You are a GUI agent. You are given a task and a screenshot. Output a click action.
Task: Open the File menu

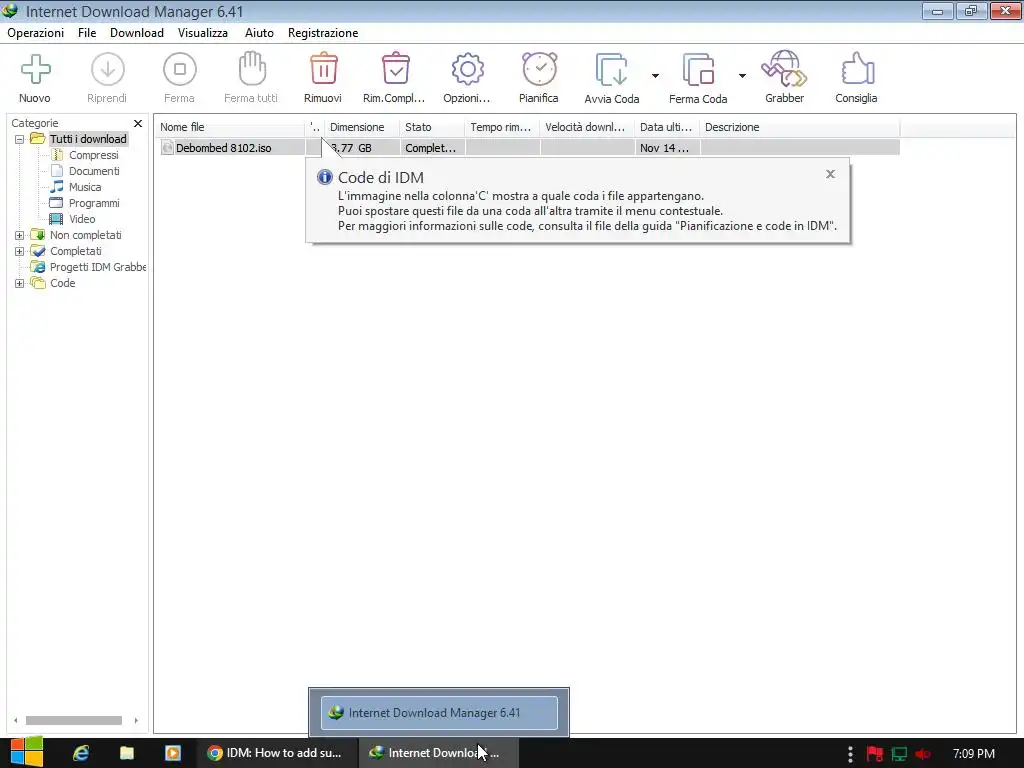pyautogui.click(x=87, y=33)
